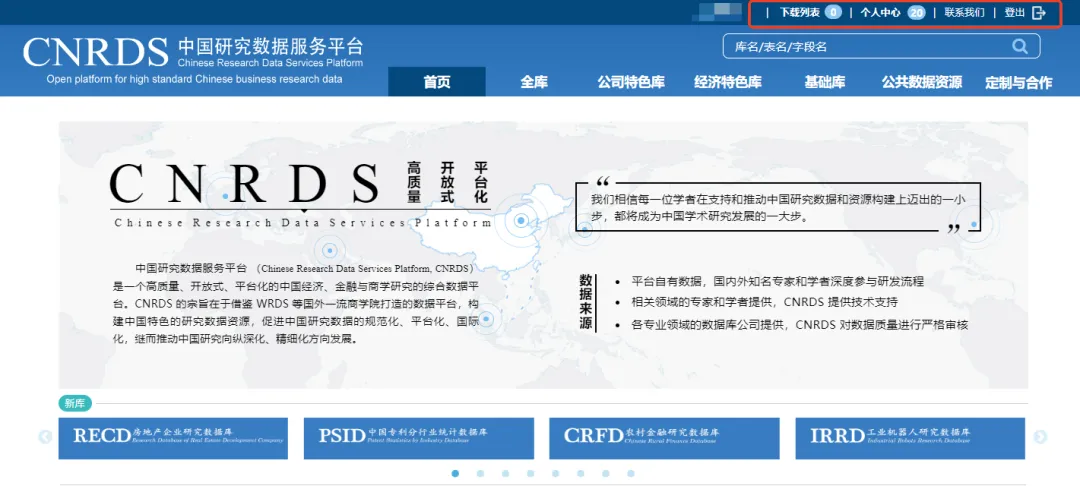The width and height of the screenshot is (1080, 486).
Task: Select the seventh carousel page dot
Action: pos(605,474)
